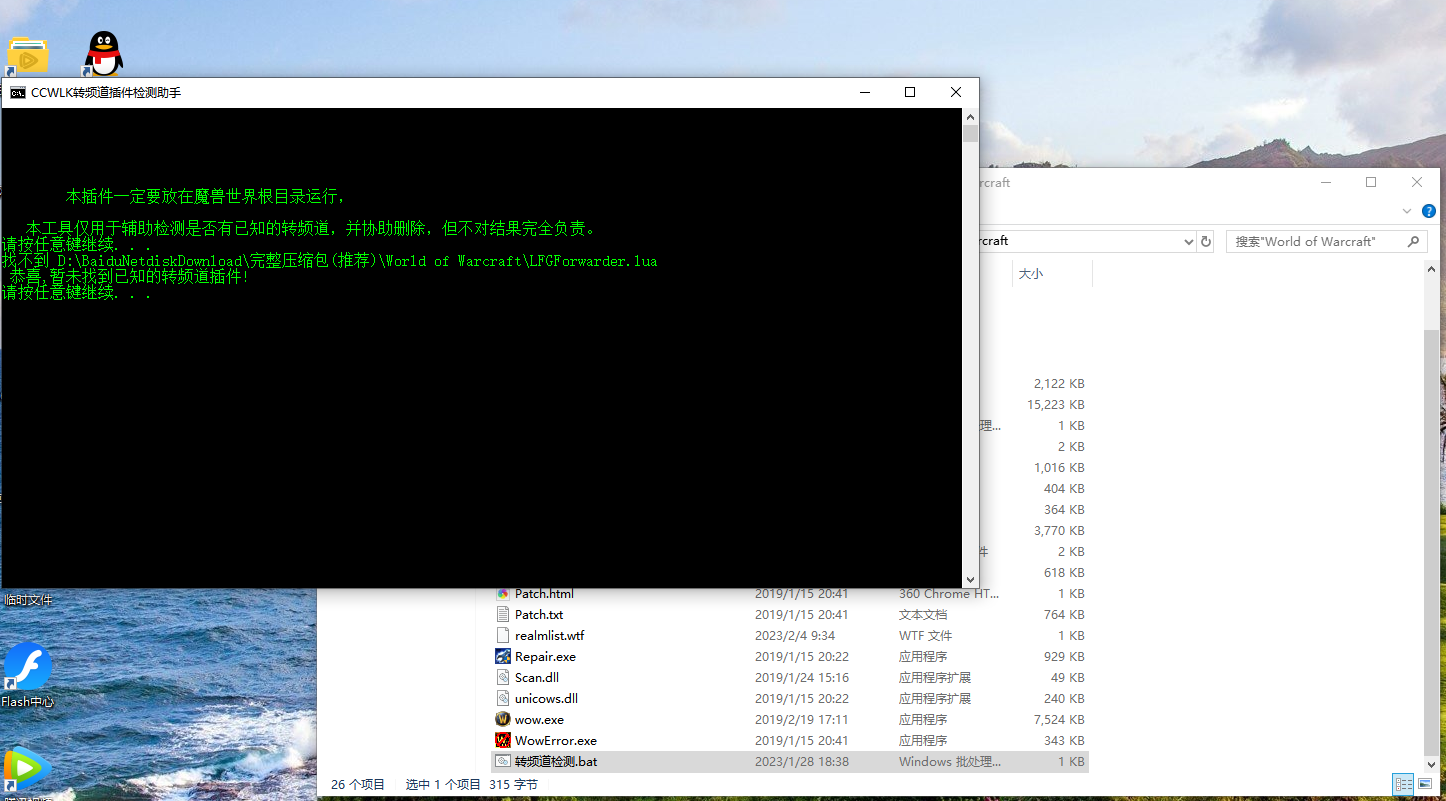
Task: Select the 转频道检测.bat file
Action: point(556,762)
